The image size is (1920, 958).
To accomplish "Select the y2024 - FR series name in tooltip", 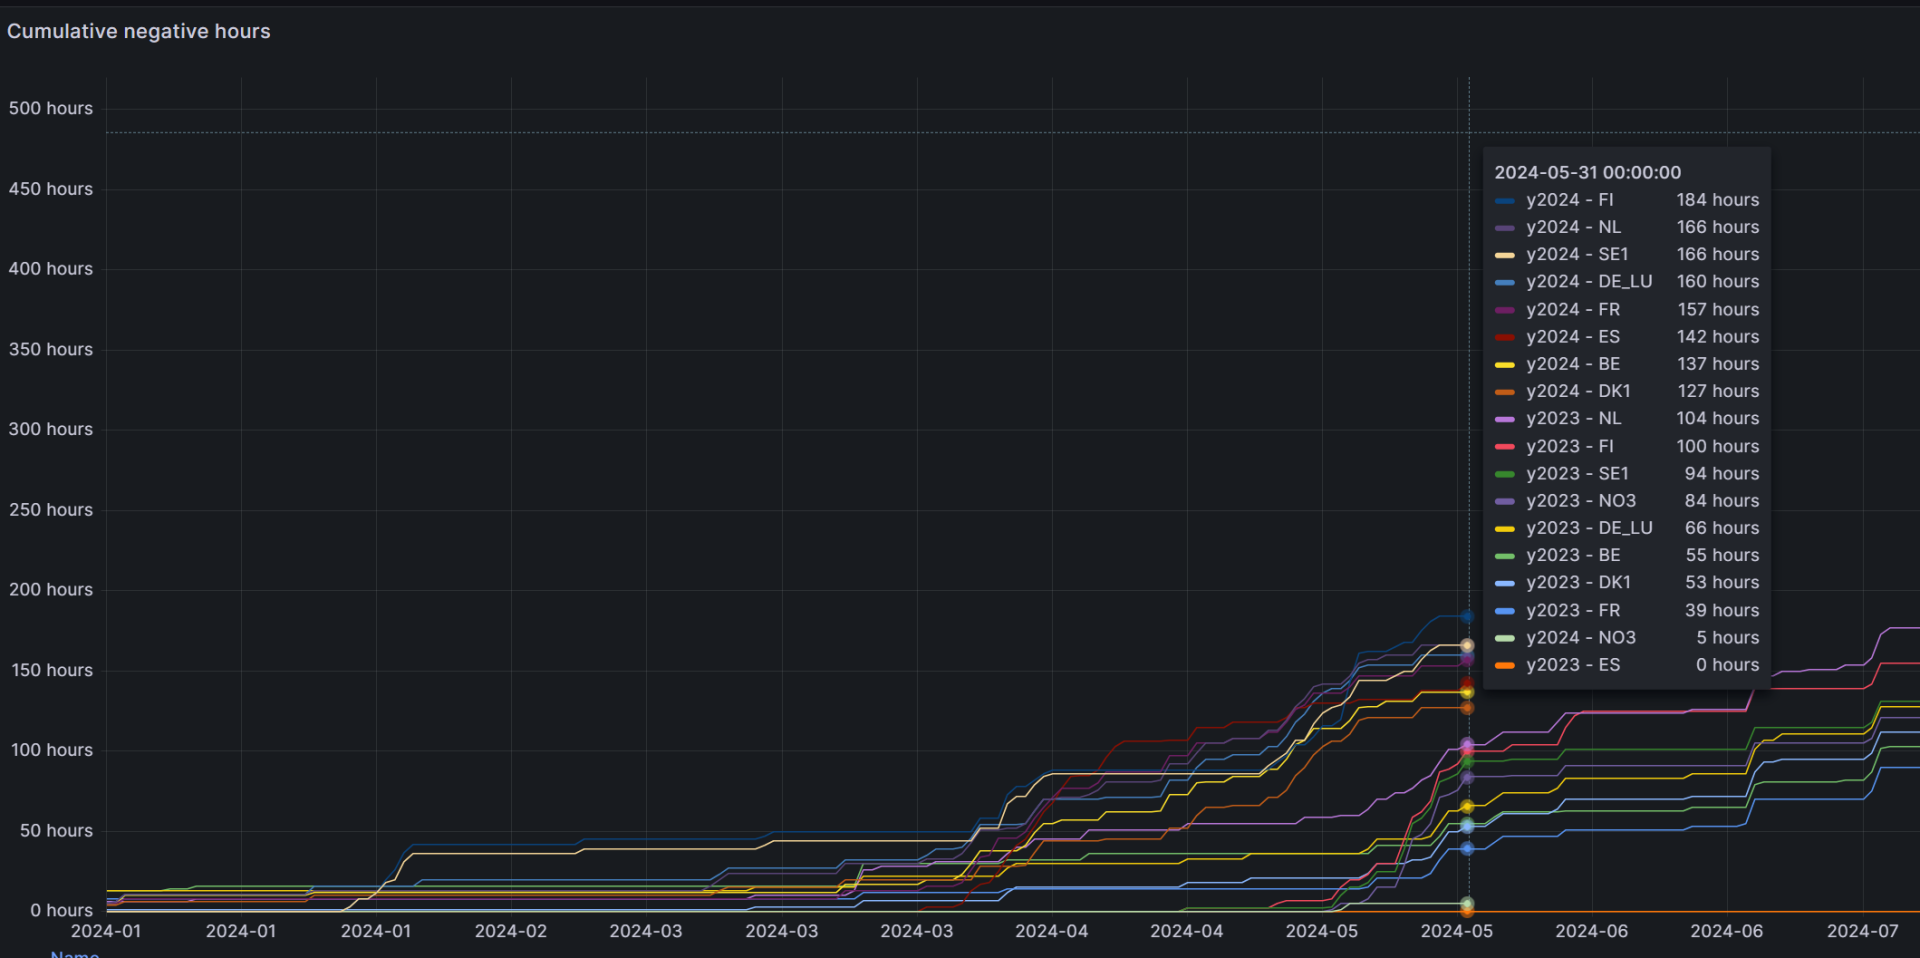I will (x=1574, y=309).
